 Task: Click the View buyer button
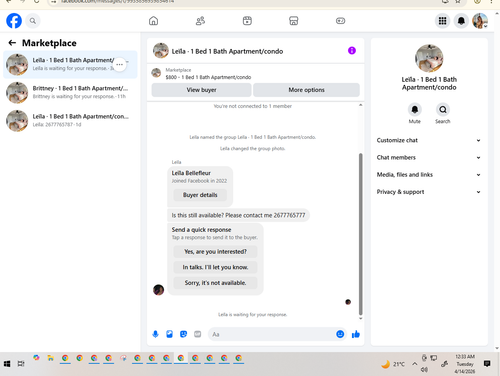tap(201, 90)
